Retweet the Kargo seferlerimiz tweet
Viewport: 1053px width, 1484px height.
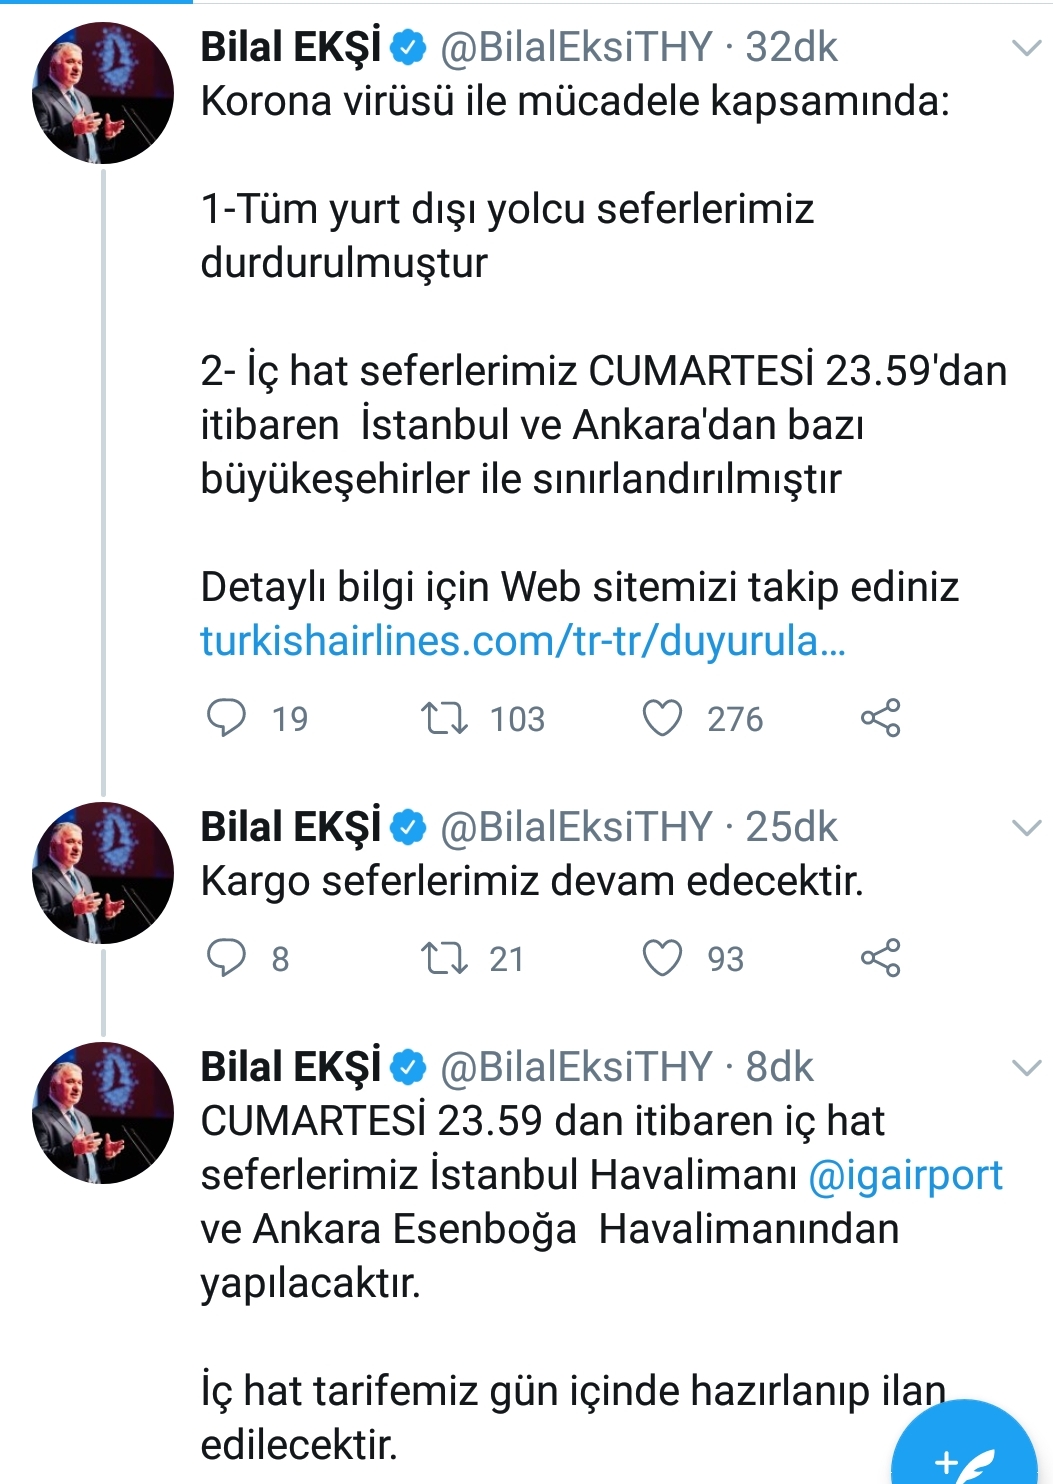coord(444,958)
